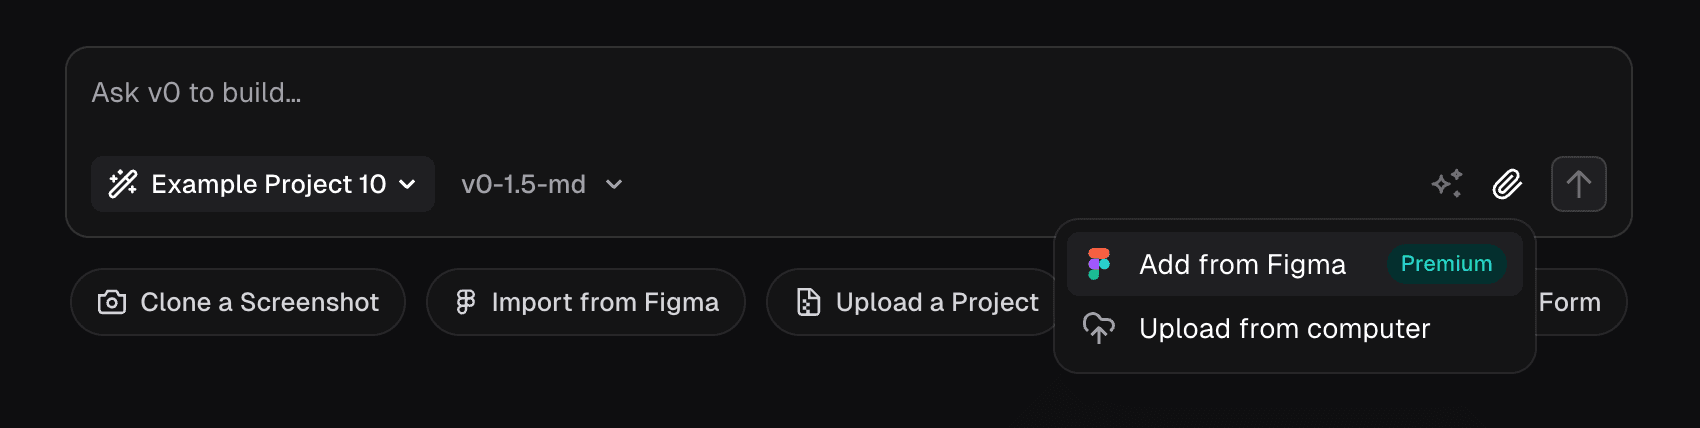The width and height of the screenshot is (1700, 428).
Task: Click the magic wand icon beside Example Project 10
Action: tap(123, 184)
